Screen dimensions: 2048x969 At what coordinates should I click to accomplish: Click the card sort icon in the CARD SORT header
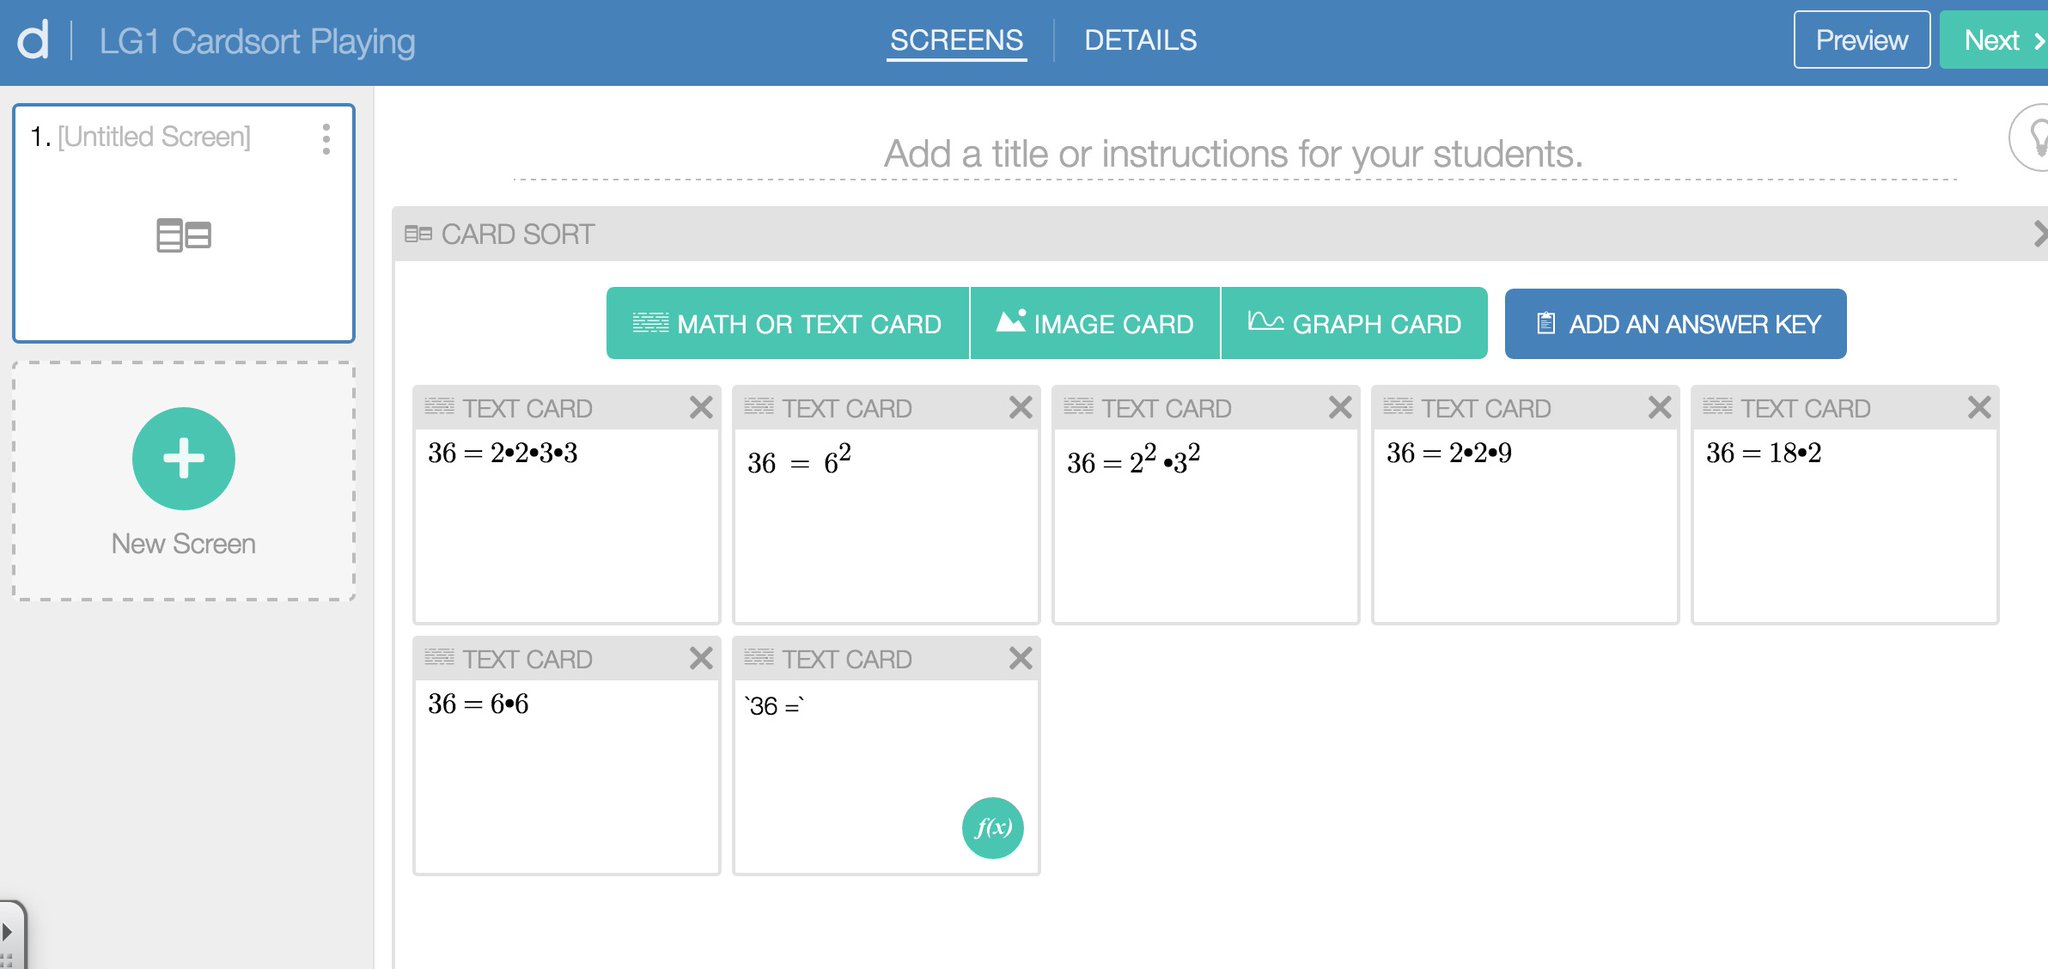tap(417, 234)
